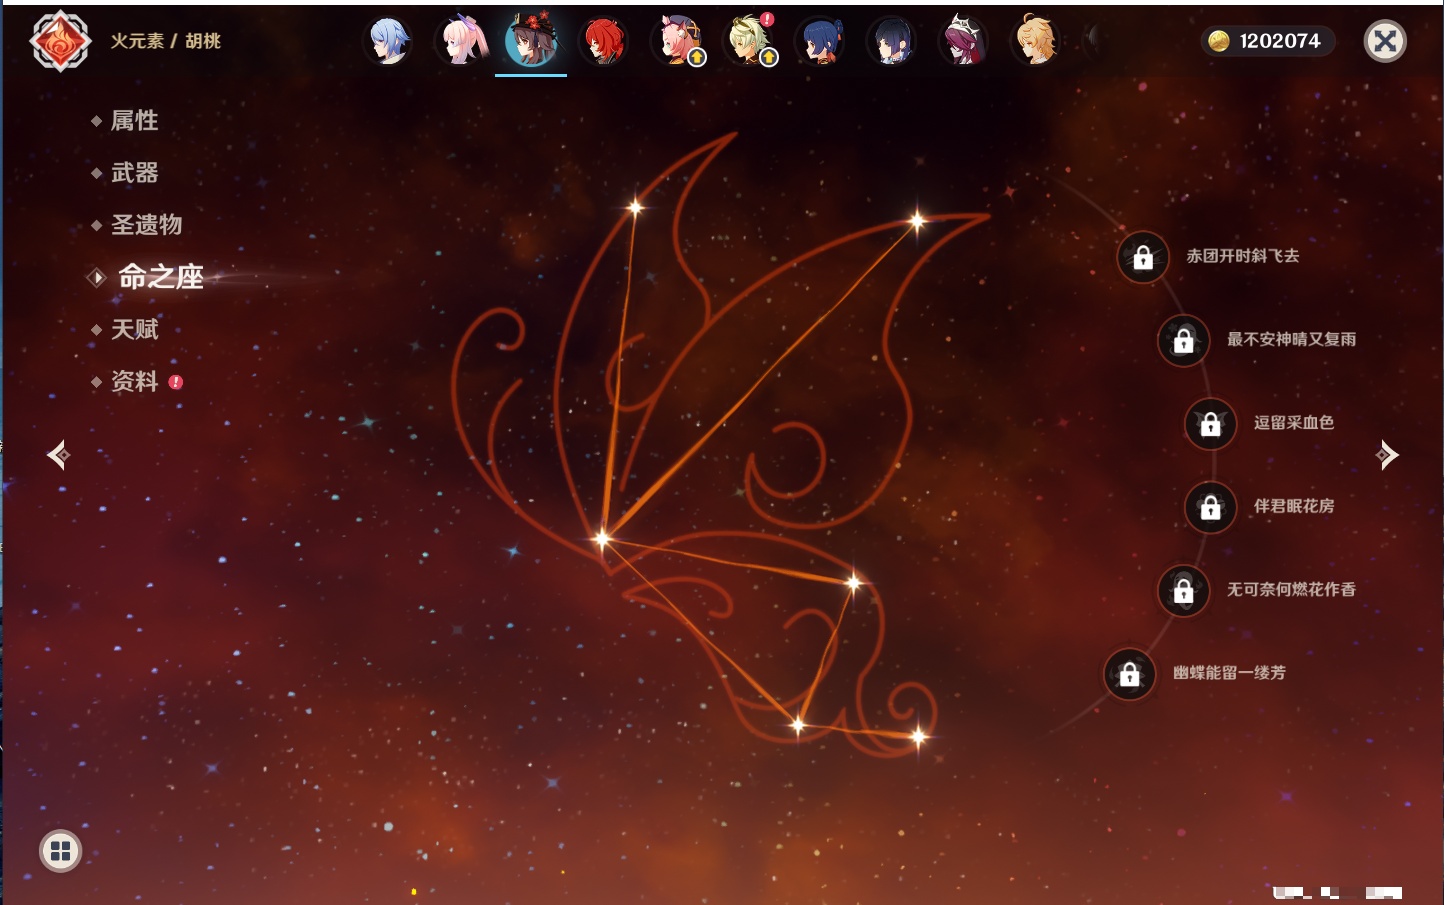View locked constellation 逗留采血色

coord(1210,424)
